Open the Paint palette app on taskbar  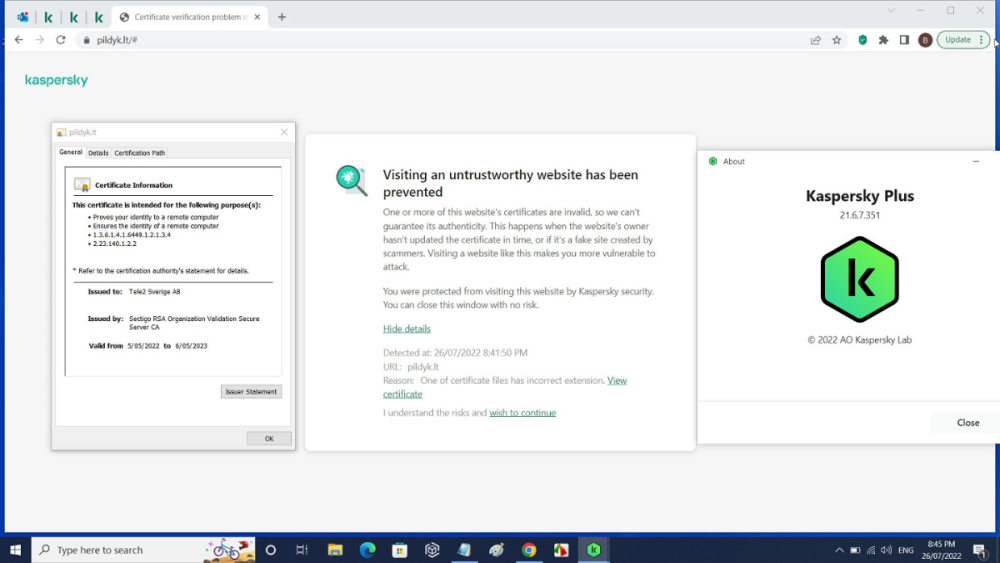pyautogui.click(x=496, y=550)
